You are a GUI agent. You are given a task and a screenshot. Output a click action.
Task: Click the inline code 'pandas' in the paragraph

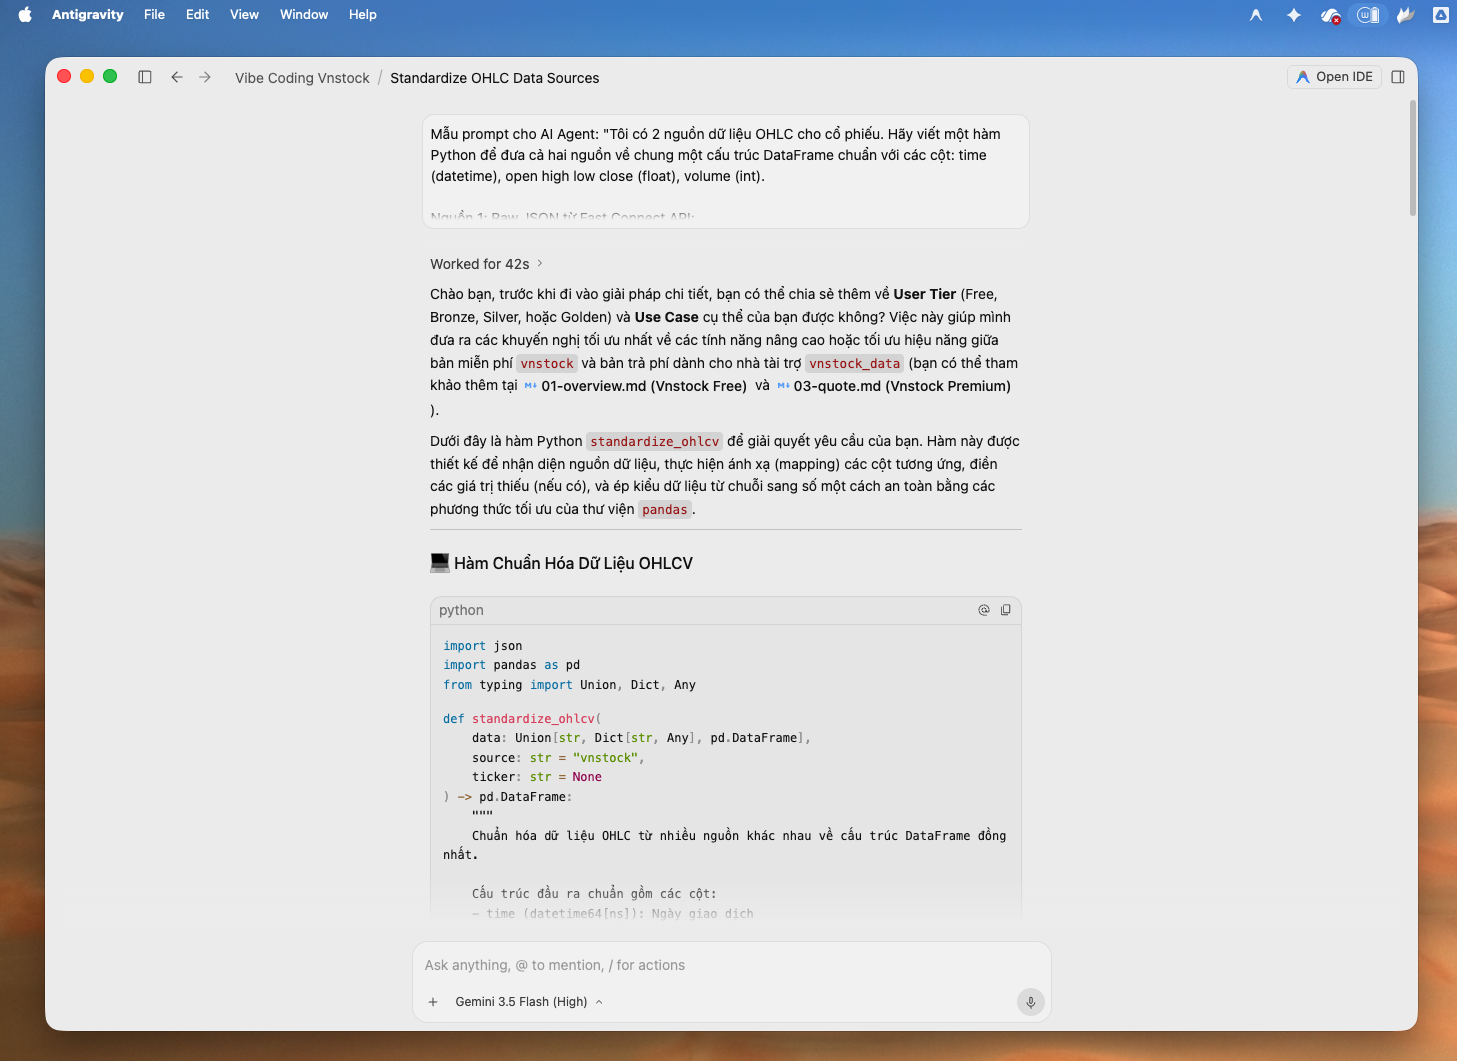pyautogui.click(x=665, y=510)
